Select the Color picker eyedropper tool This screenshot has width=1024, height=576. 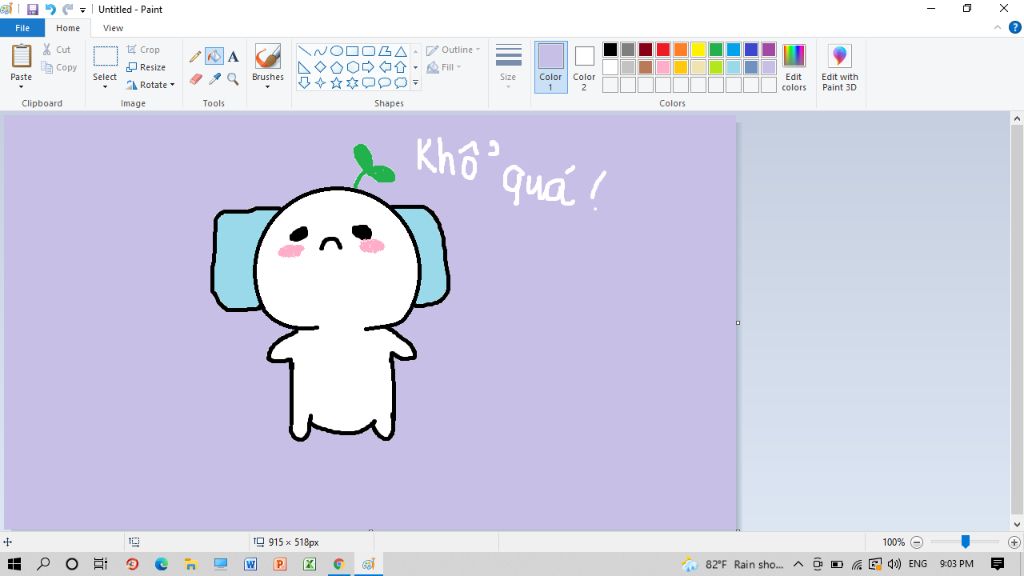pyautogui.click(x=214, y=79)
